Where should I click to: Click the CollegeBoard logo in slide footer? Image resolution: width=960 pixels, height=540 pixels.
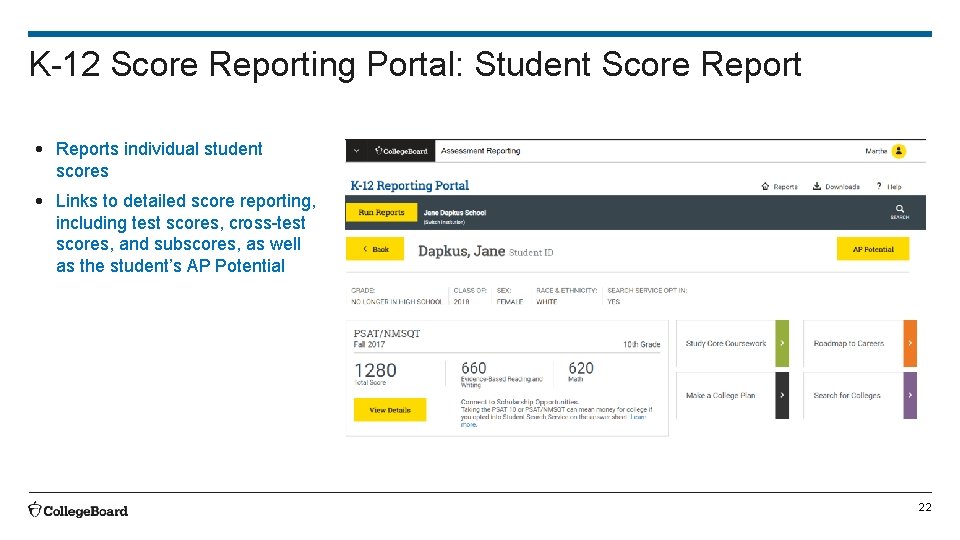tap(78, 511)
